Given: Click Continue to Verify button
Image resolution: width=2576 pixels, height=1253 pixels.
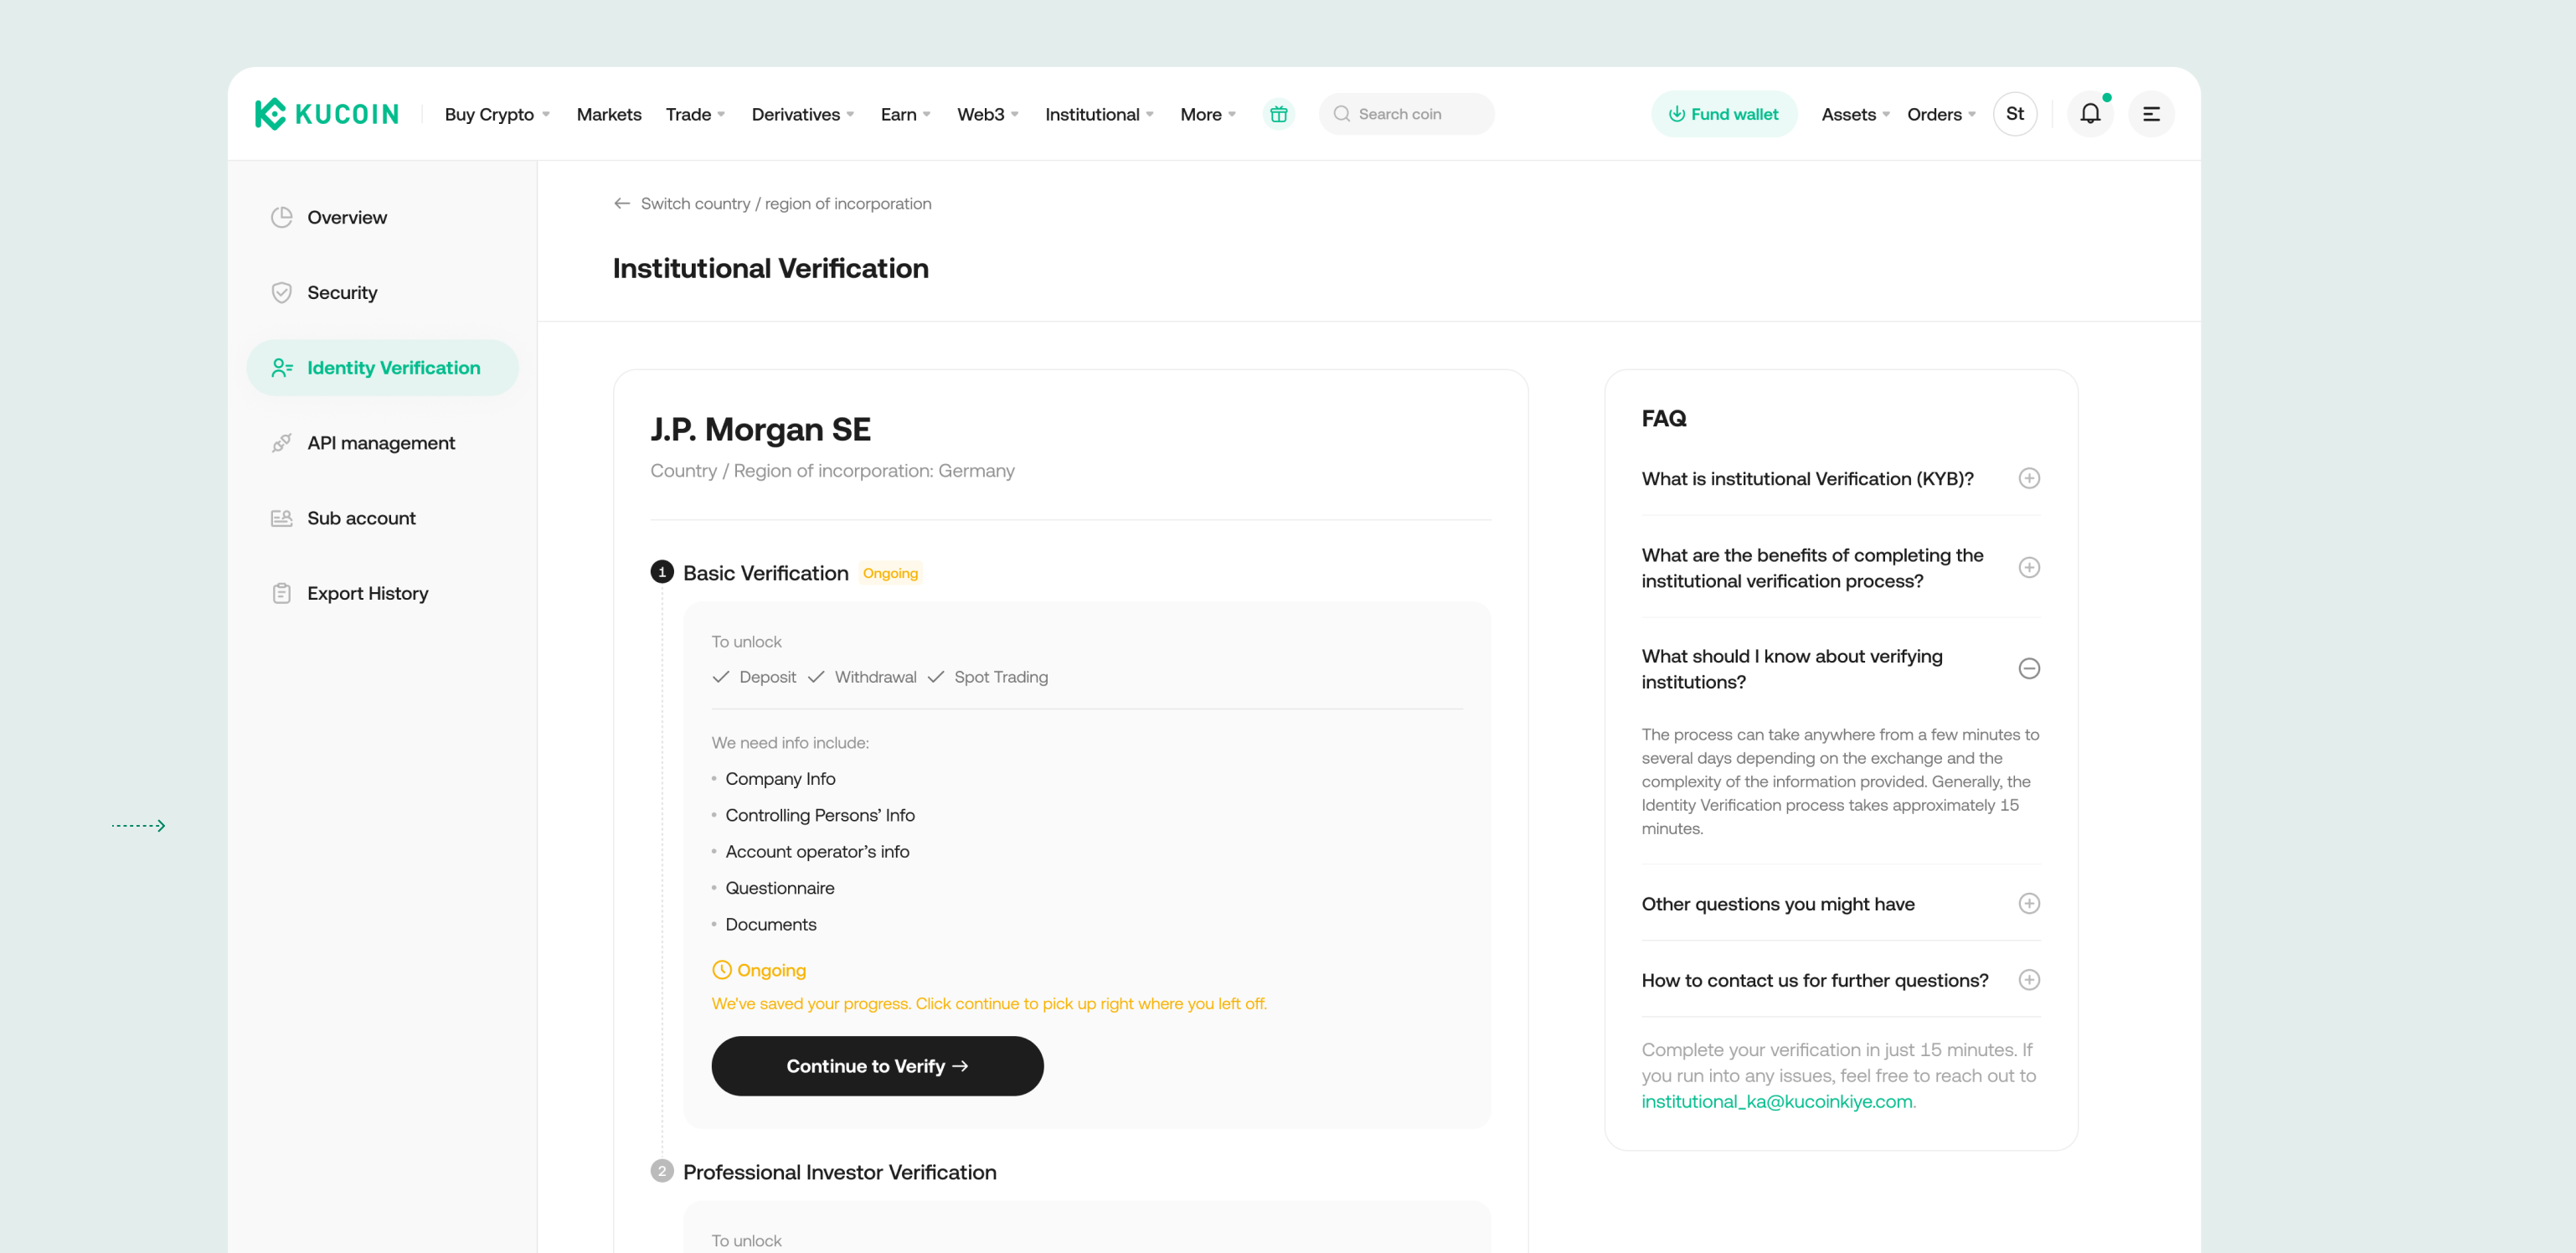Looking at the screenshot, I should click(877, 1065).
